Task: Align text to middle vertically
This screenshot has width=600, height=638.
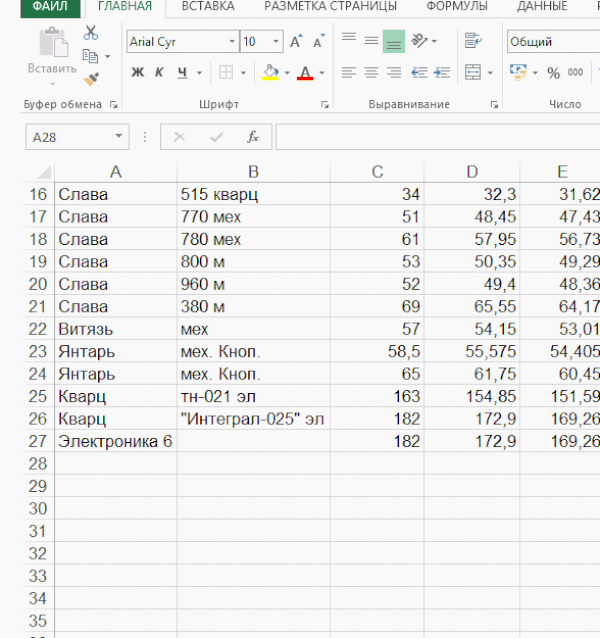Action: point(371,41)
